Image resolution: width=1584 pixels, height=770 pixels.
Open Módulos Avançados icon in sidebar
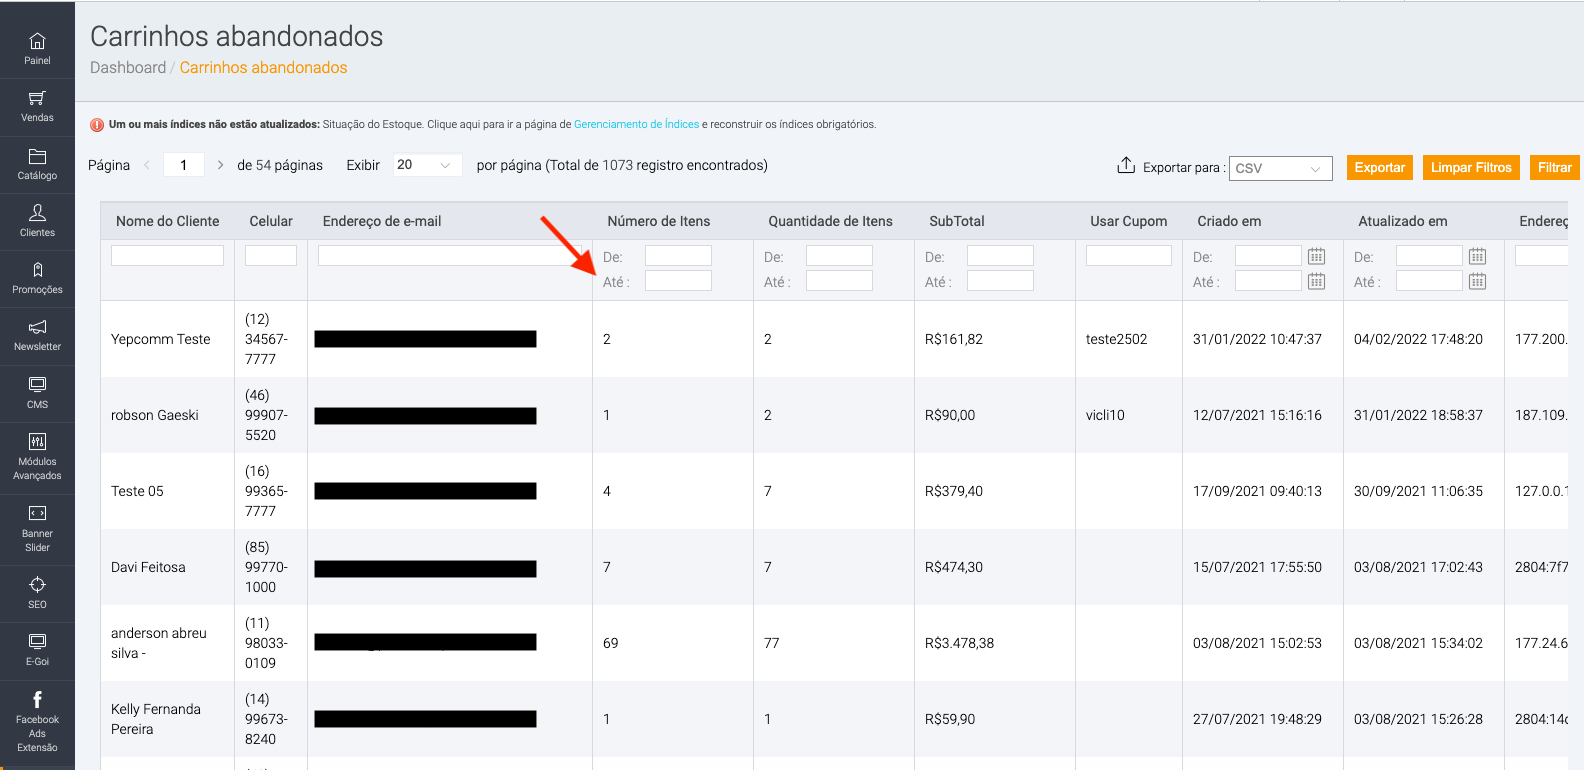37,441
